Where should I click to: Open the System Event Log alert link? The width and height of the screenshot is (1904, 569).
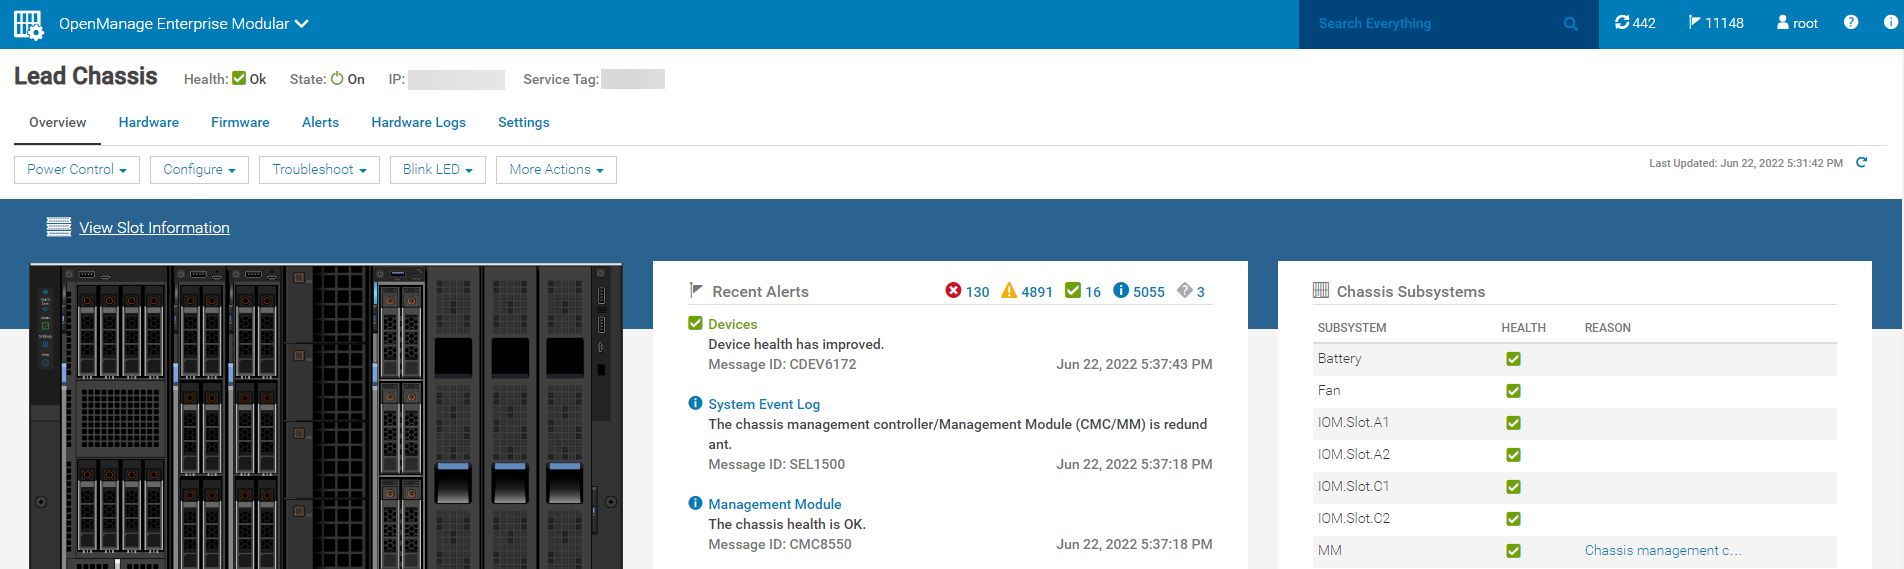764,404
